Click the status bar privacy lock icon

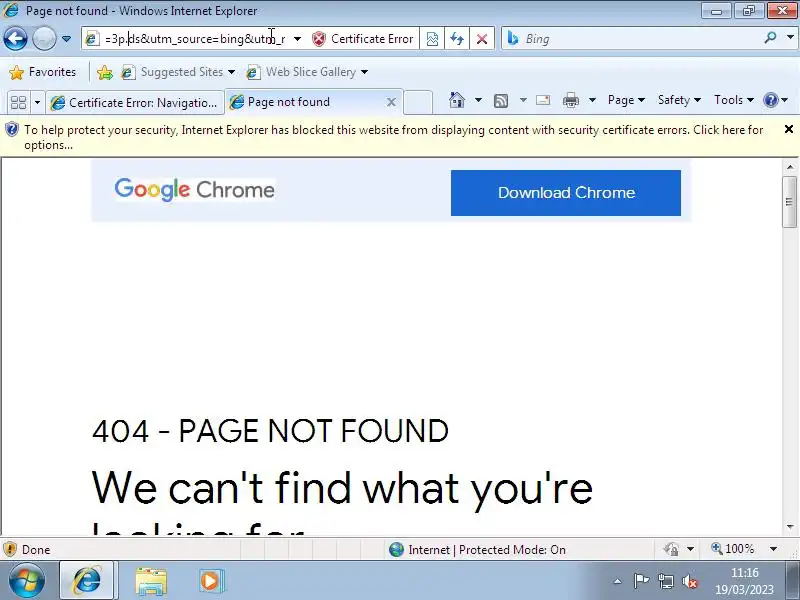pyautogui.click(x=671, y=549)
